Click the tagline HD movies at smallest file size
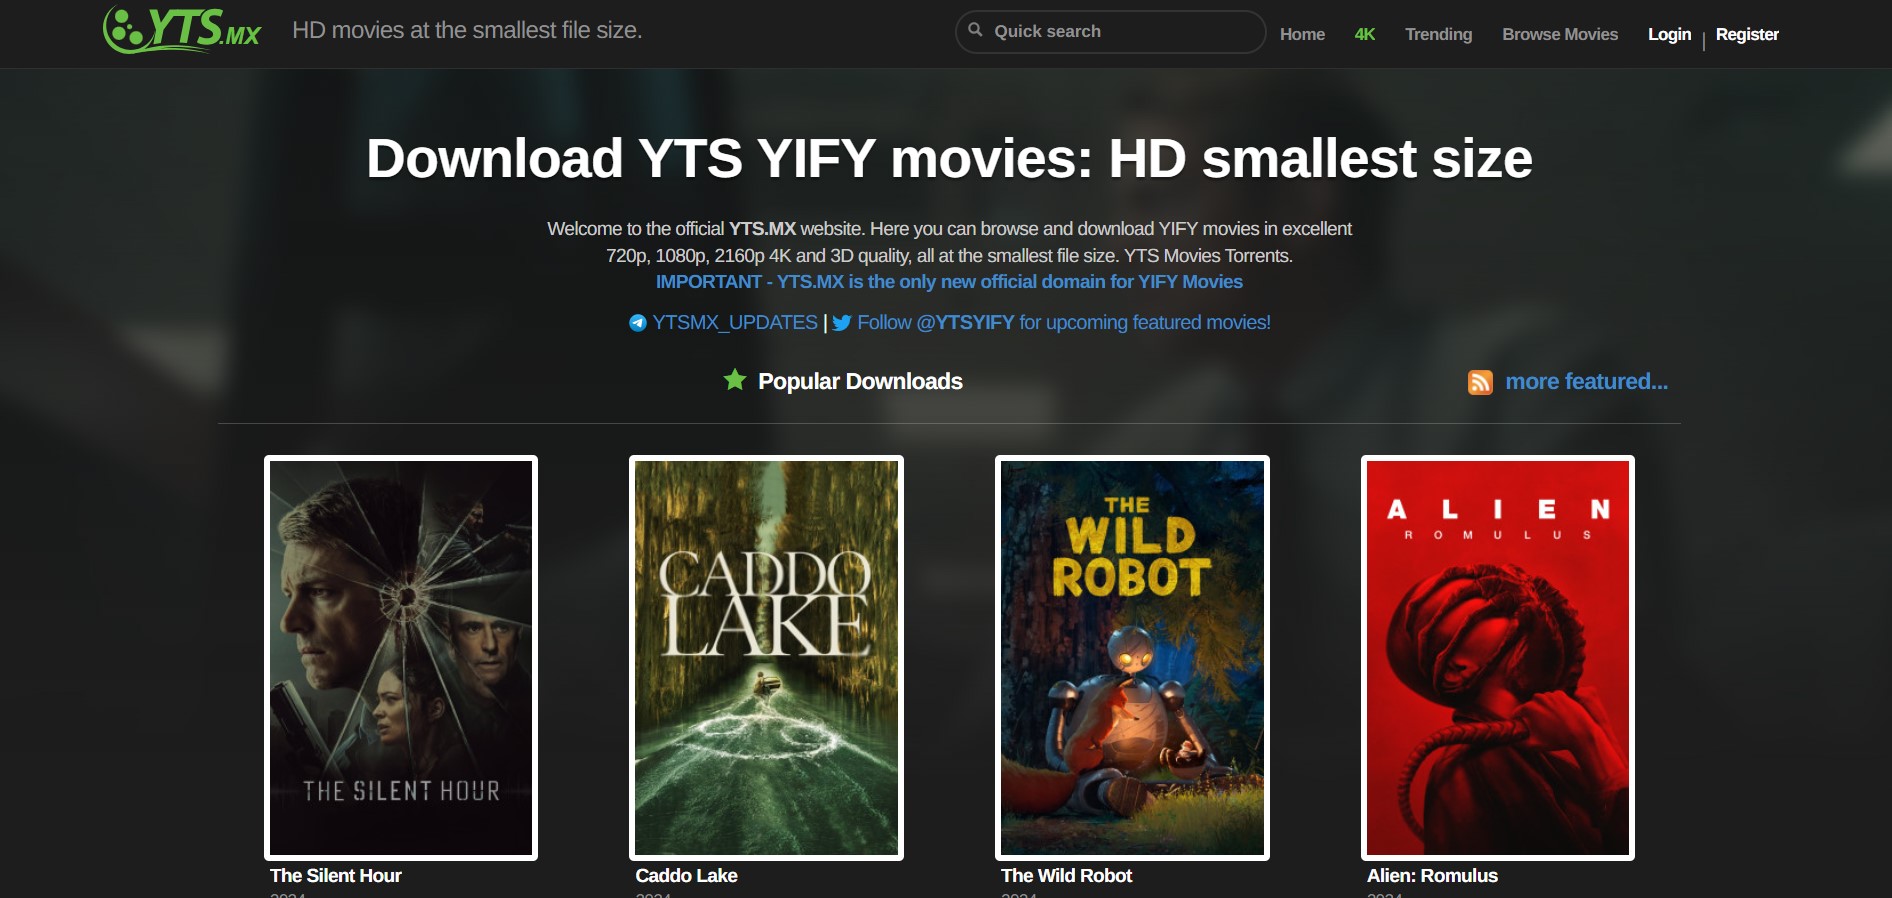This screenshot has width=1892, height=898. point(467,31)
